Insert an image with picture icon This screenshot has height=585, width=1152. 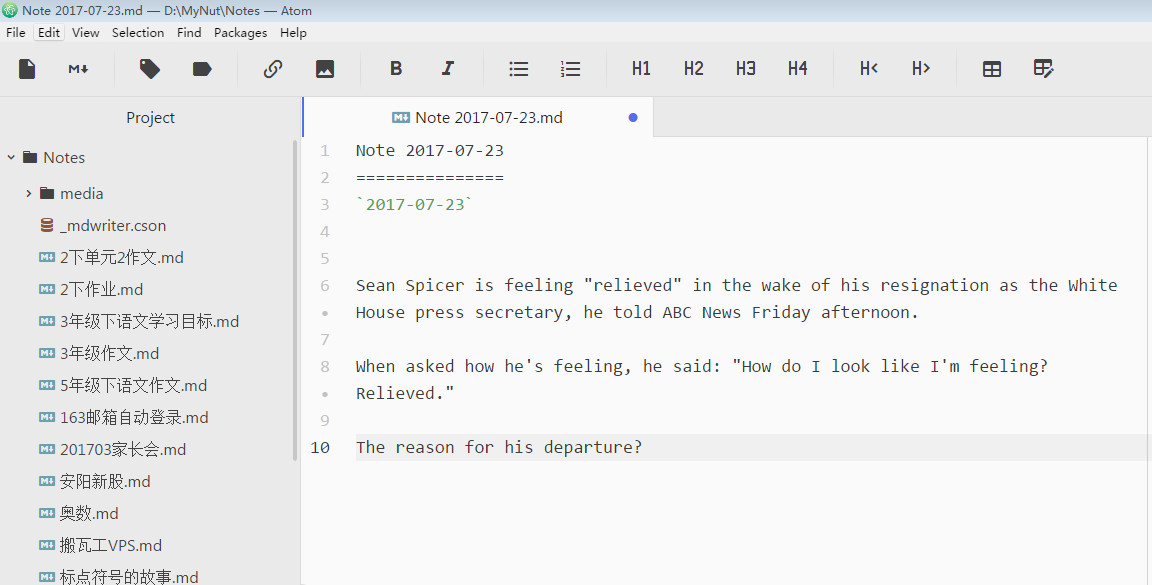coord(325,68)
